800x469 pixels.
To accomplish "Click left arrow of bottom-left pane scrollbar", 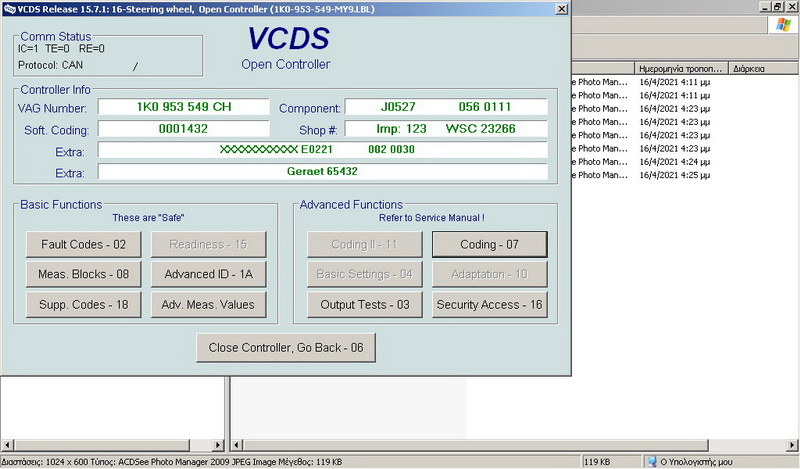I will point(7,445).
